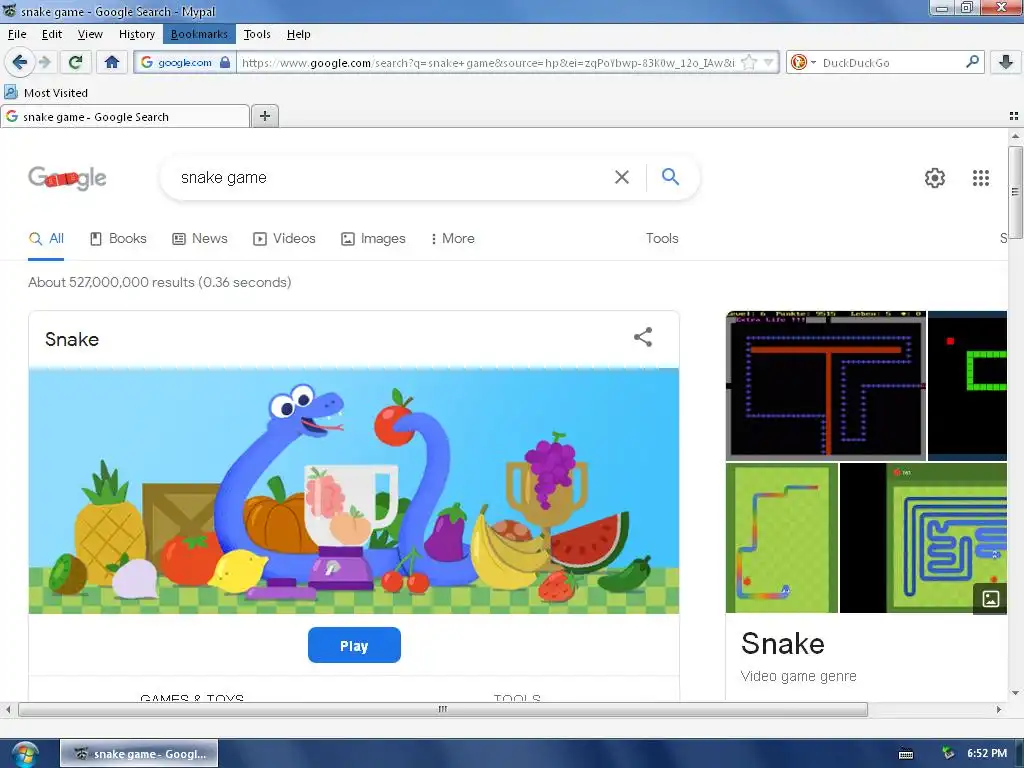Image resolution: width=1024 pixels, height=768 pixels.
Task: Click the Snake knowledge panel title
Action: pyautogui.click(x=782, y=643)
